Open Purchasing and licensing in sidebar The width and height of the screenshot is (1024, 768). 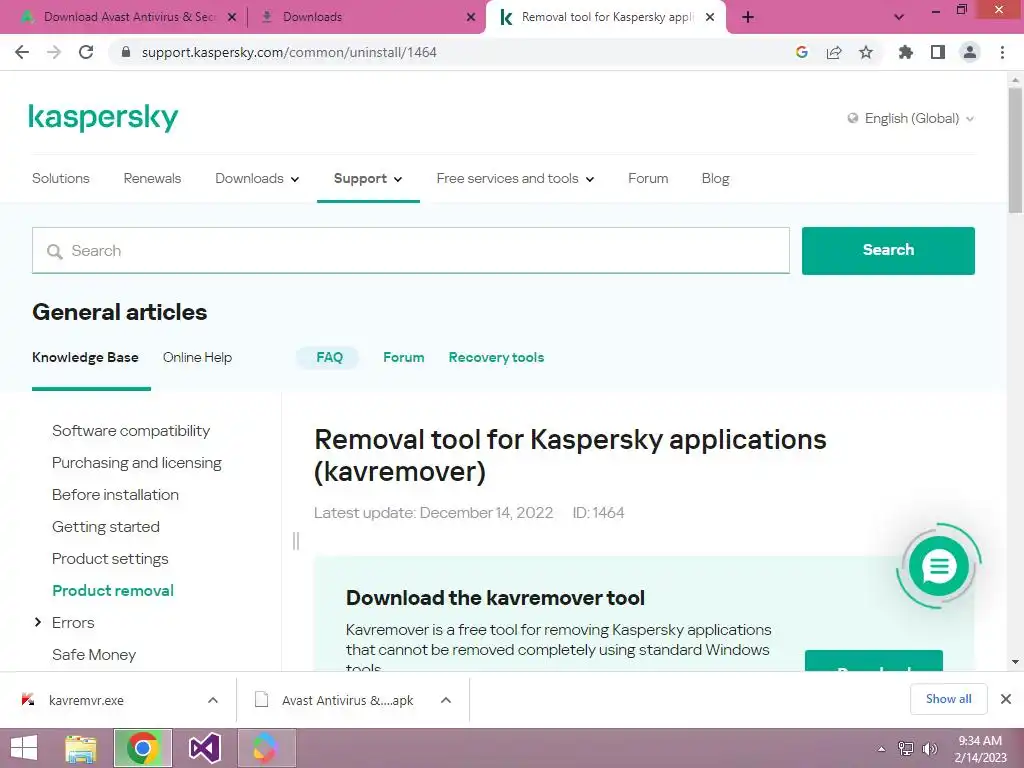pyautogui.click(x=136, y=462)
